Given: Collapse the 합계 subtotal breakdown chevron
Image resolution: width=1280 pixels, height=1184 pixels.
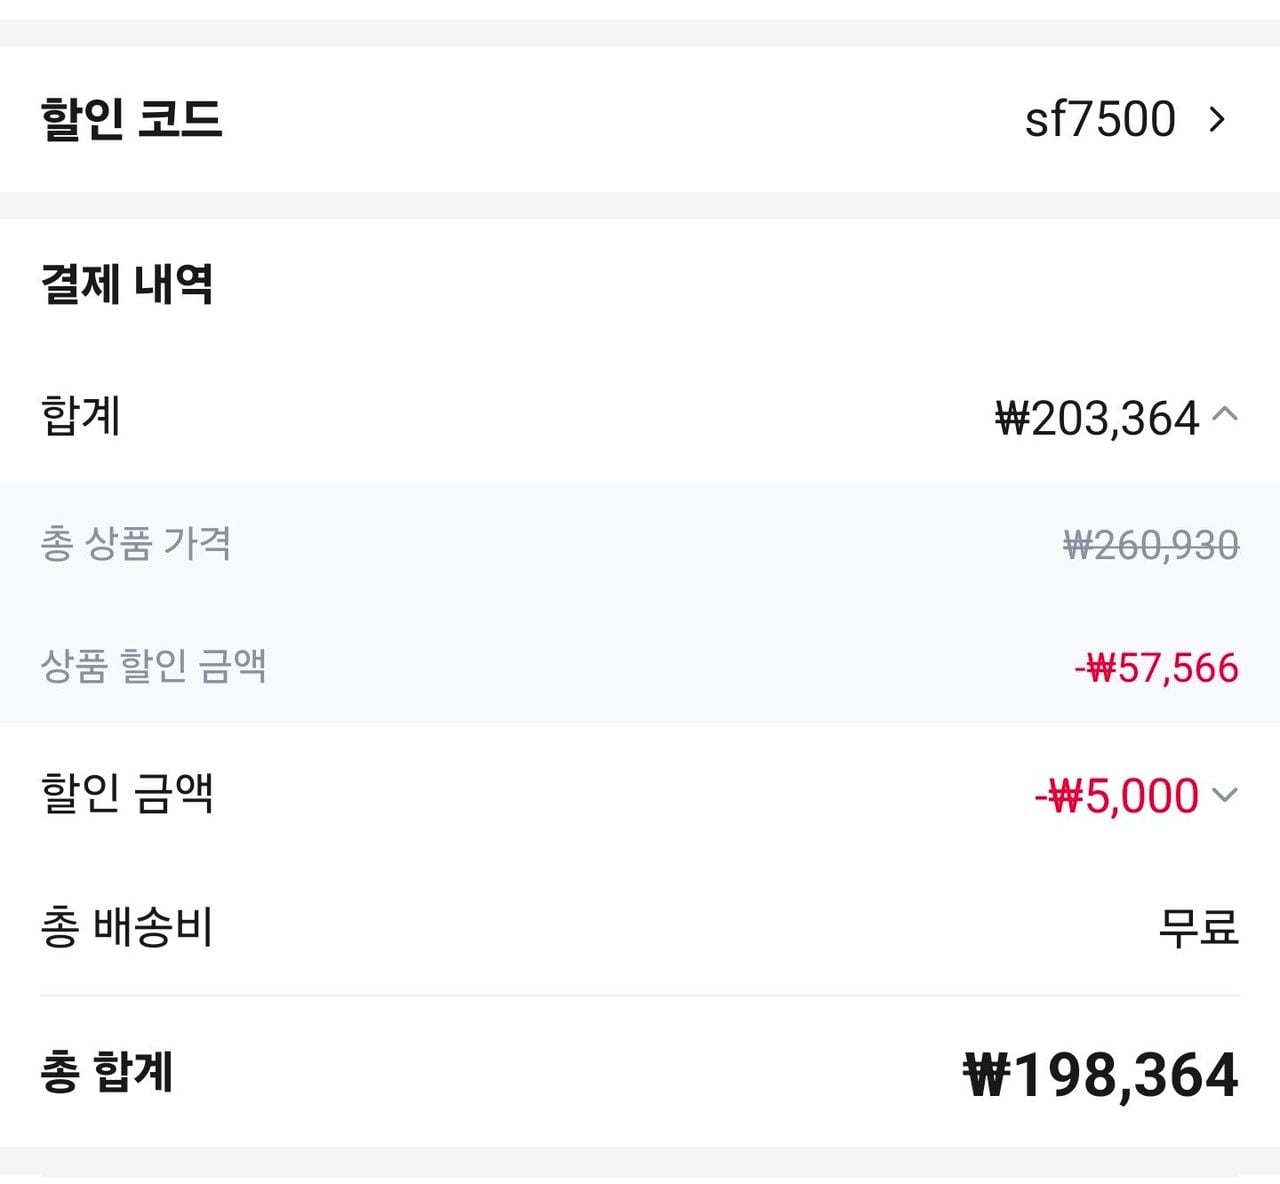Looking at the screenshot, I should pyautogui.click(x=1225, y=414).
